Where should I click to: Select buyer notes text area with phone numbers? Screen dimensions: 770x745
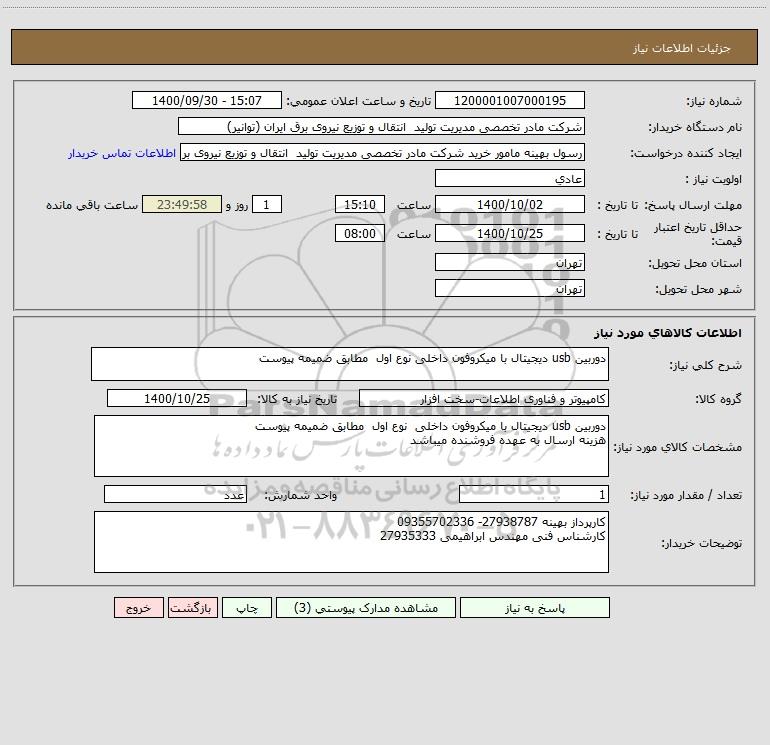351,542
